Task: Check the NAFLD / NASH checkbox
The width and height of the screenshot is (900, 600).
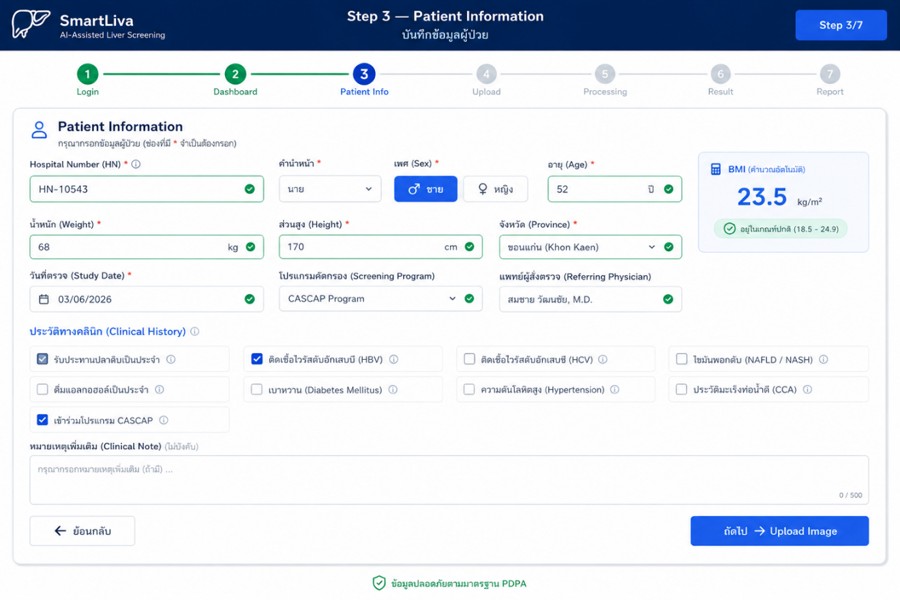Action: [682, 359]
